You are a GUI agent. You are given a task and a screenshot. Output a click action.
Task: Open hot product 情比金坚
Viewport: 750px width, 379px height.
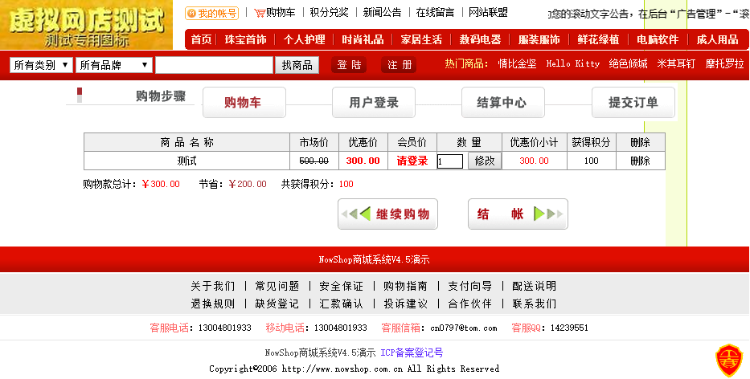517,64
